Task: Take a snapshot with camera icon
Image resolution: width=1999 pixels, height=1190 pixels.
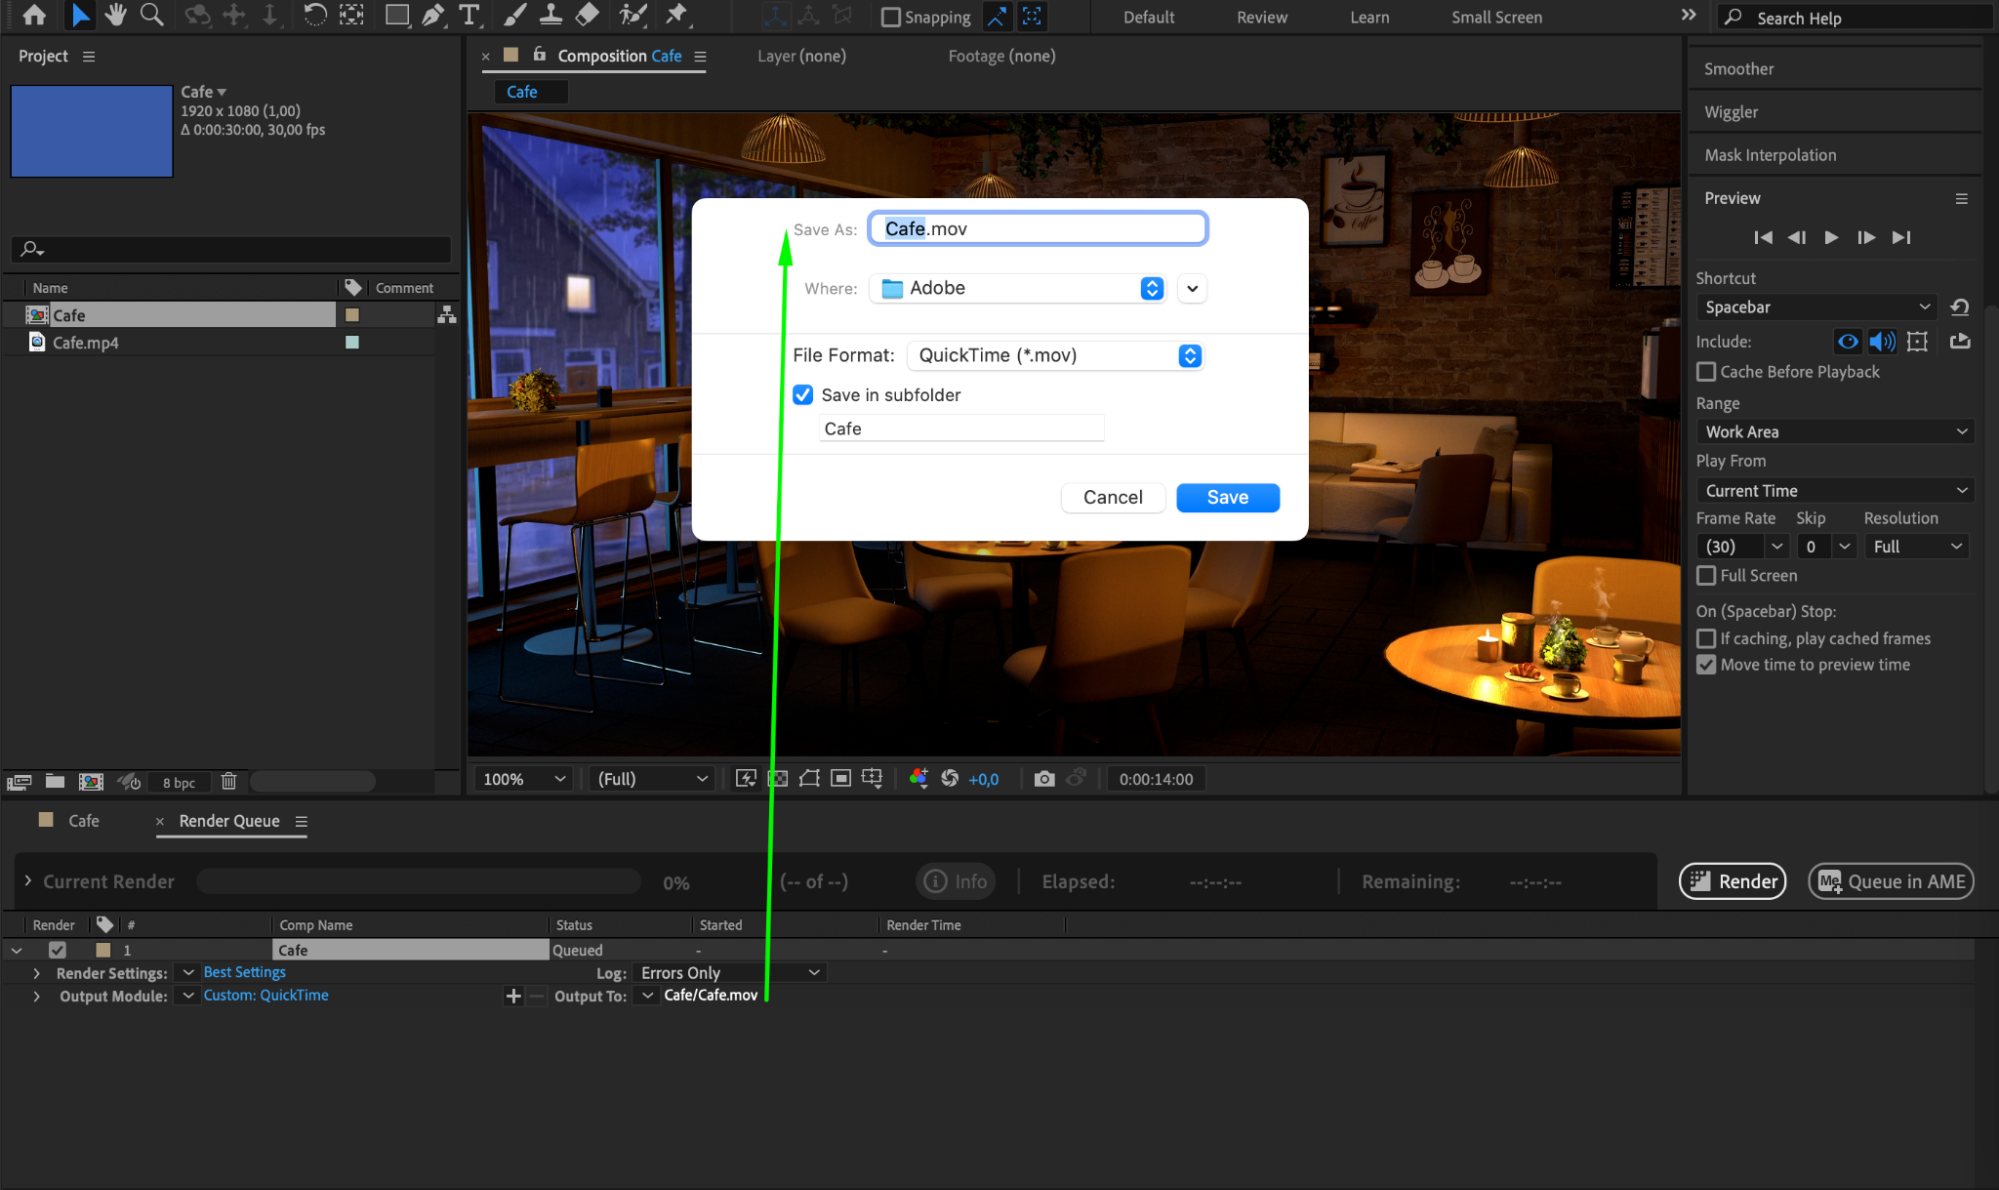Action: pyautogui.click(x=1044, y=779)
